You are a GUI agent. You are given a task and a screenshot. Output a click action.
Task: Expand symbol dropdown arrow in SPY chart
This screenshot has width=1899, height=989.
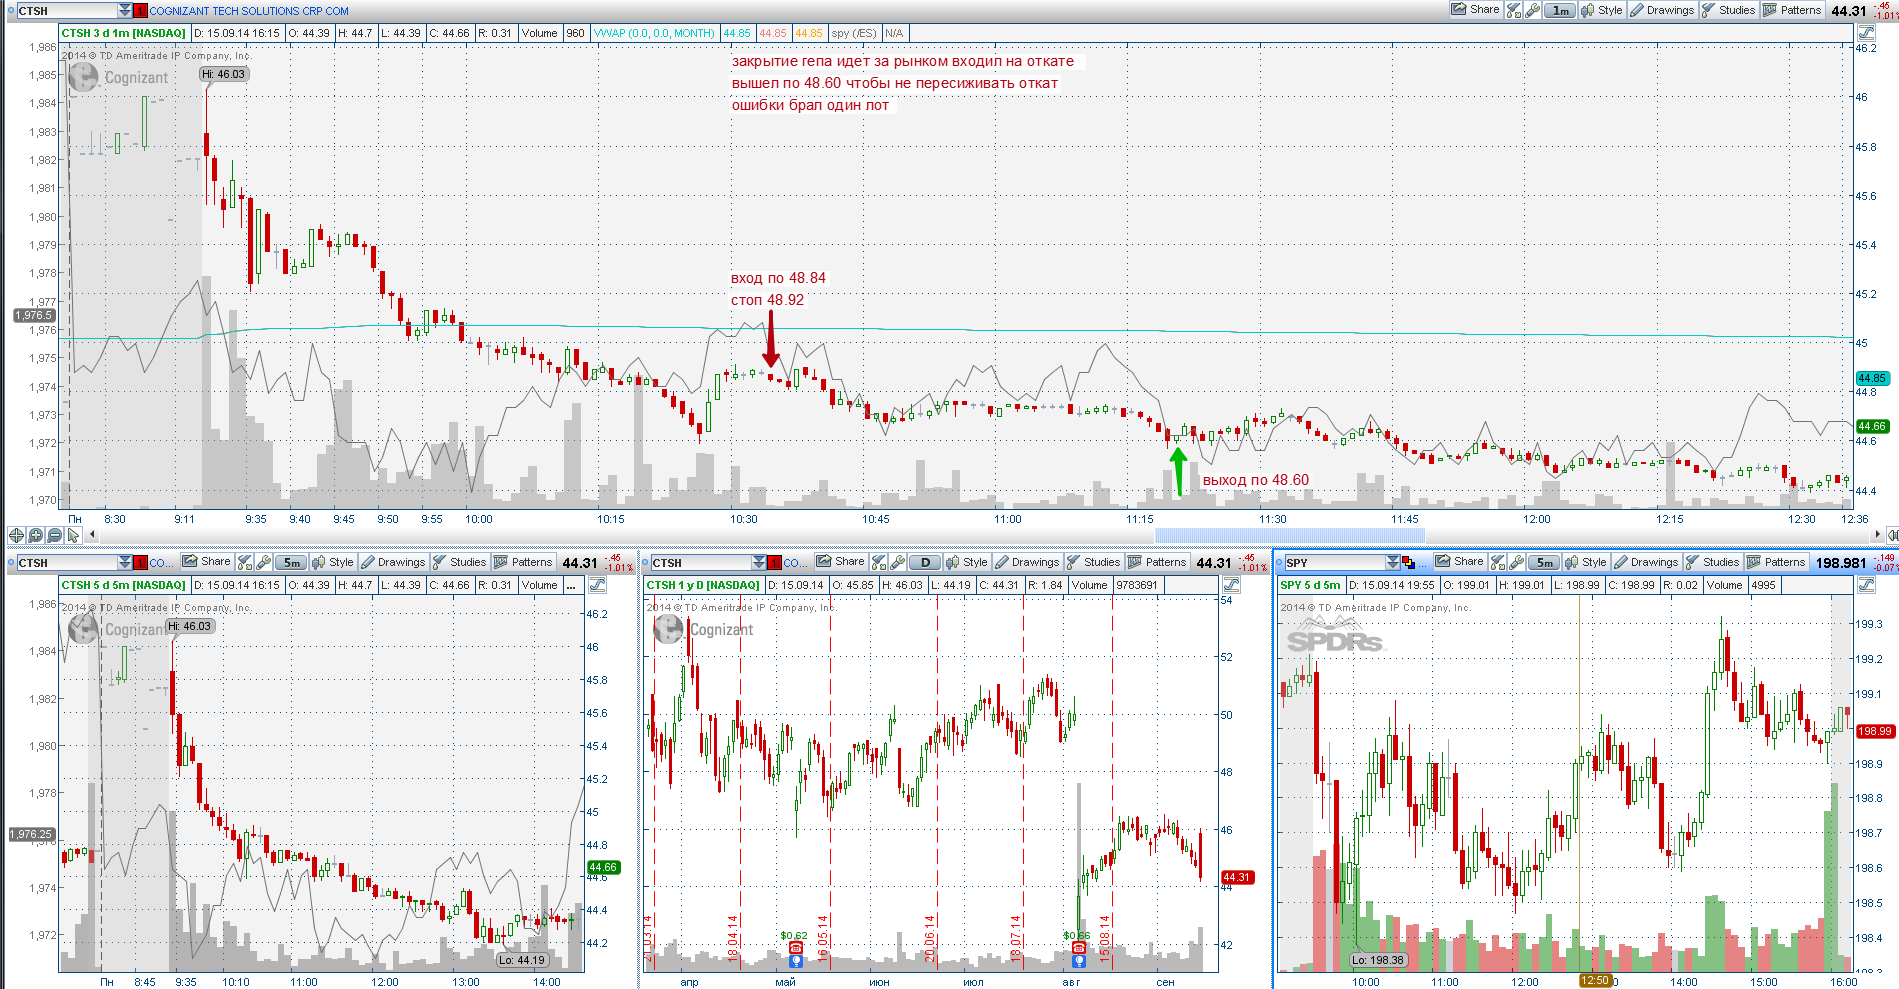point(1392,562)
